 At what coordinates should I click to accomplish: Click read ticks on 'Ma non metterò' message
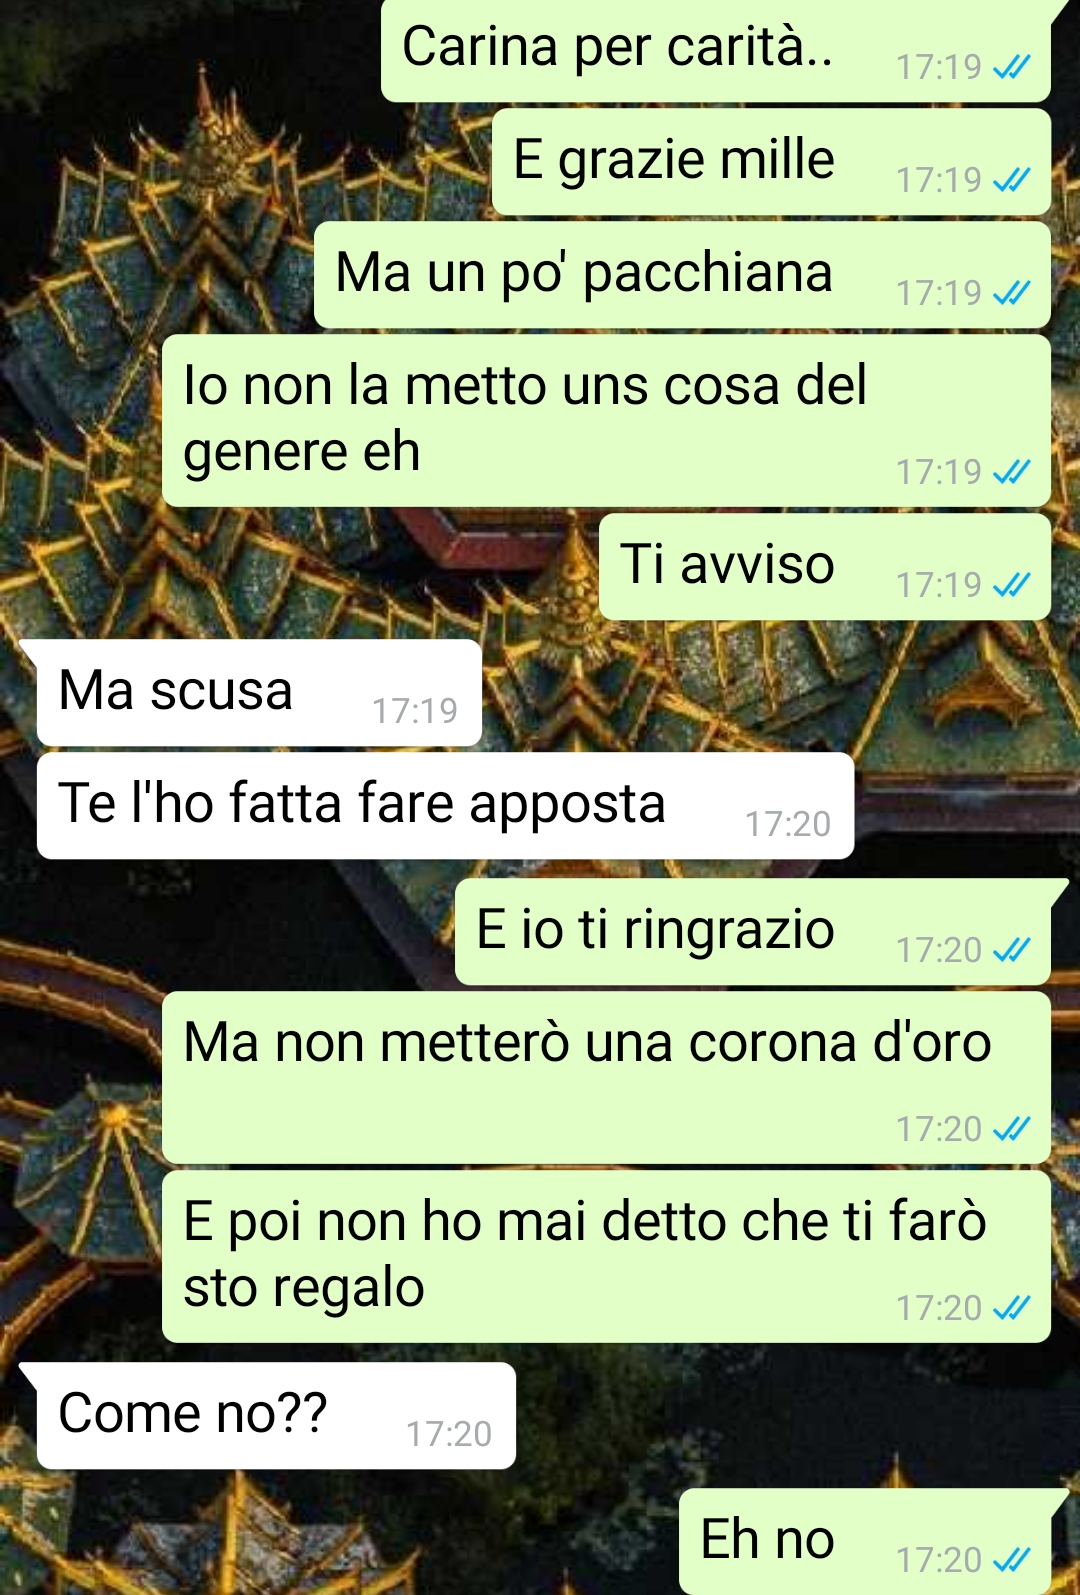[1011, 1129]
